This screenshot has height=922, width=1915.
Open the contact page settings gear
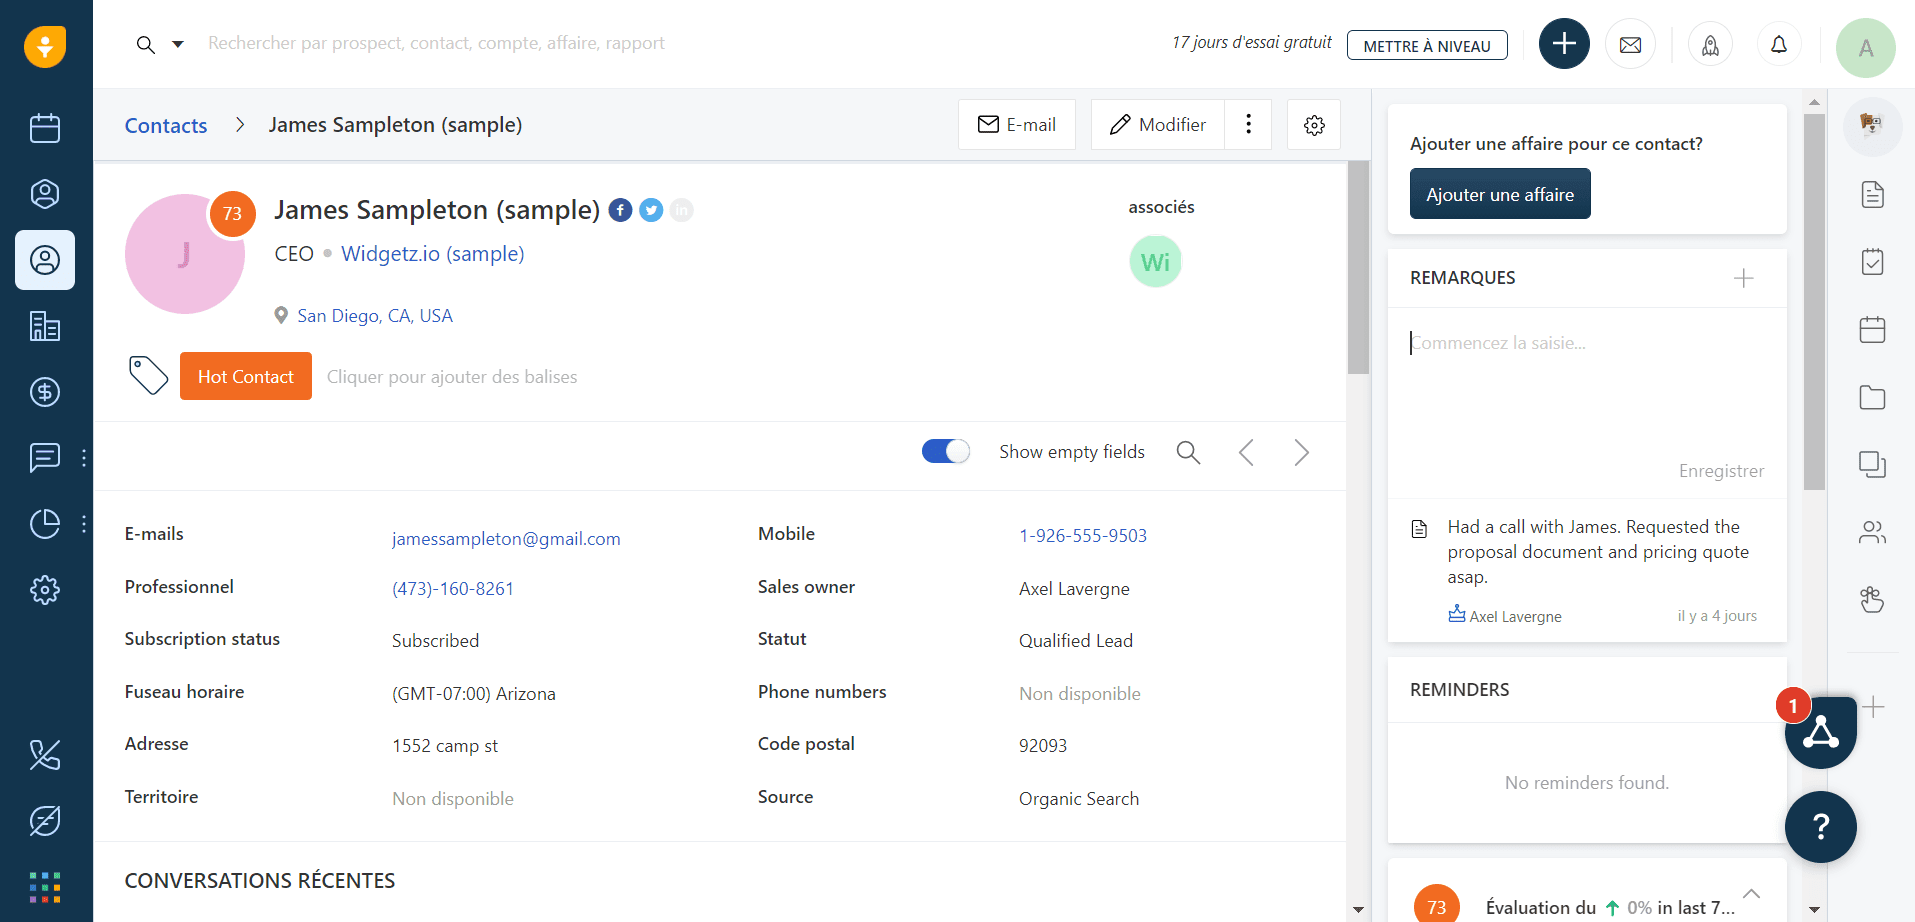[x=1314, y=125]
